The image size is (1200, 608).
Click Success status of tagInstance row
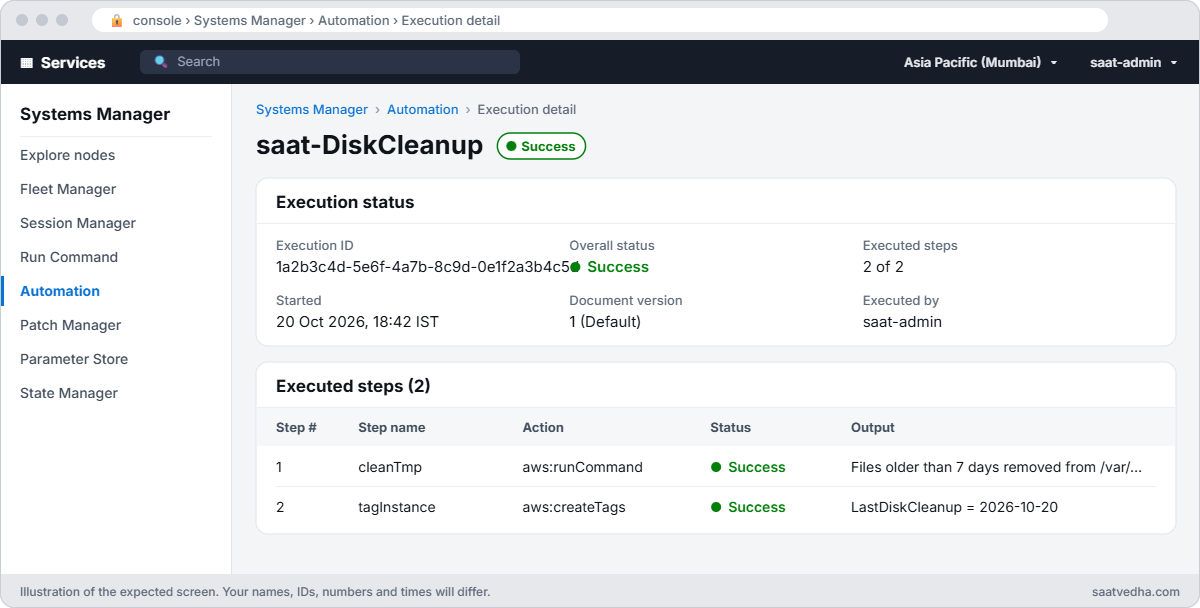click(748, 507)
